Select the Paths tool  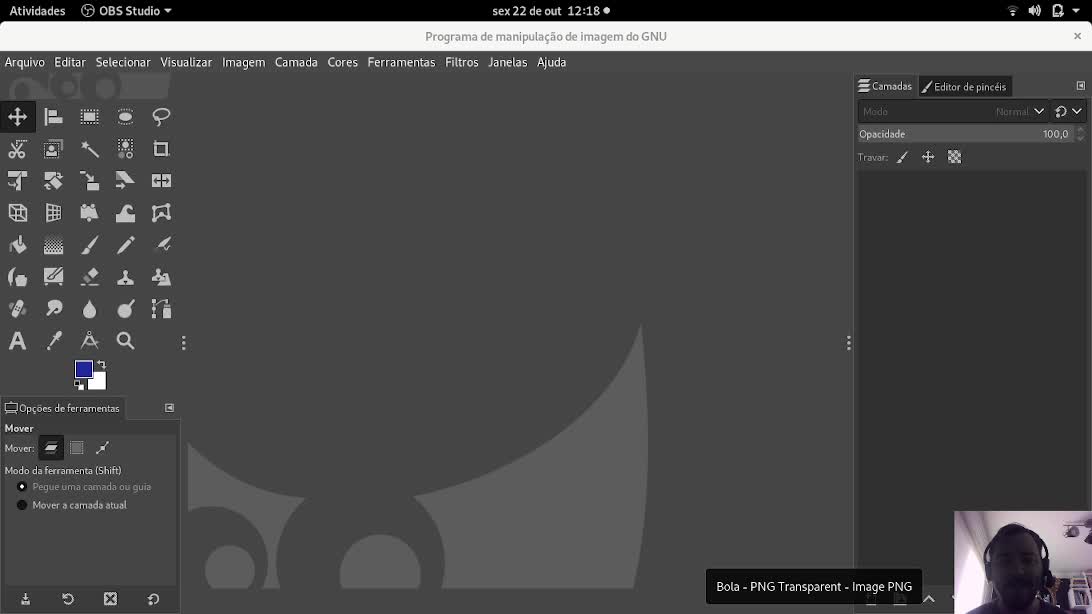(161, 308)
